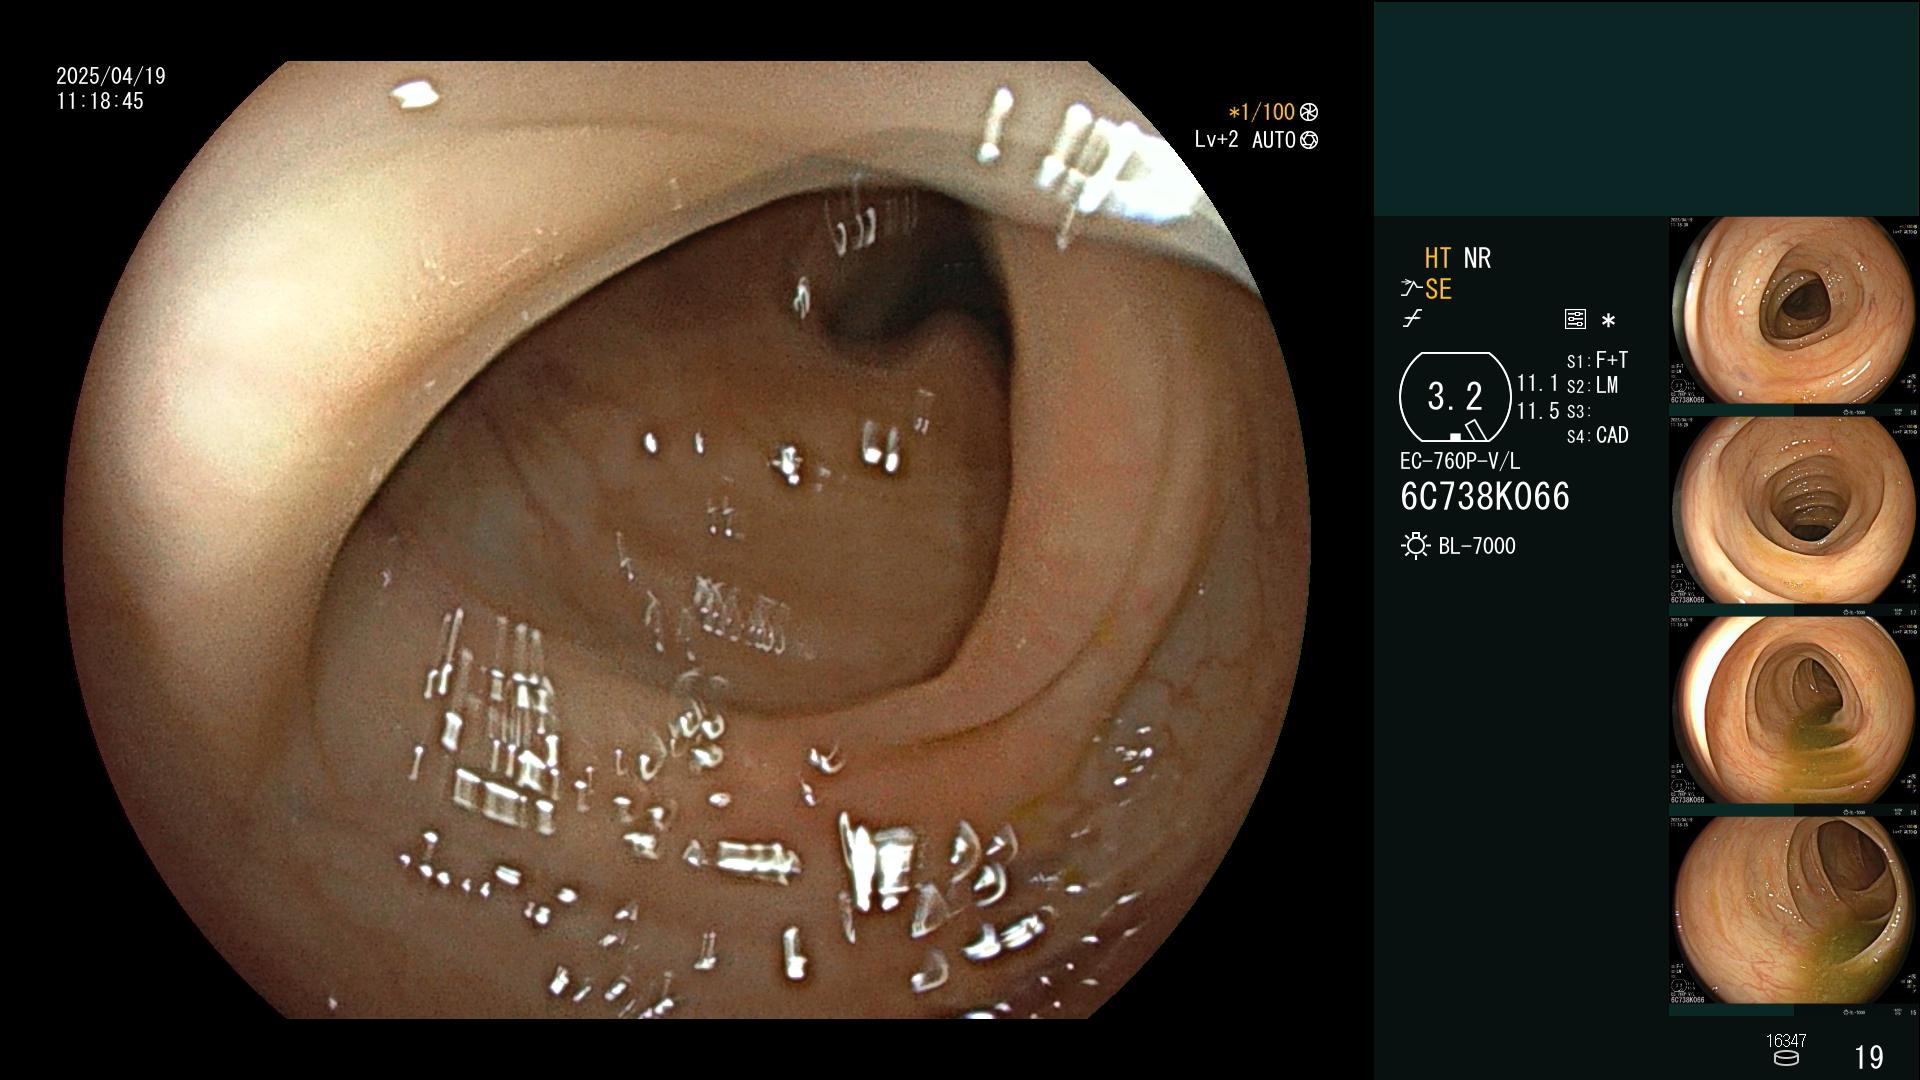The width and height of the screenshot is (1920, 1080).
Task: Click the time 11:18:45
Action: click(x=100, y=101)
